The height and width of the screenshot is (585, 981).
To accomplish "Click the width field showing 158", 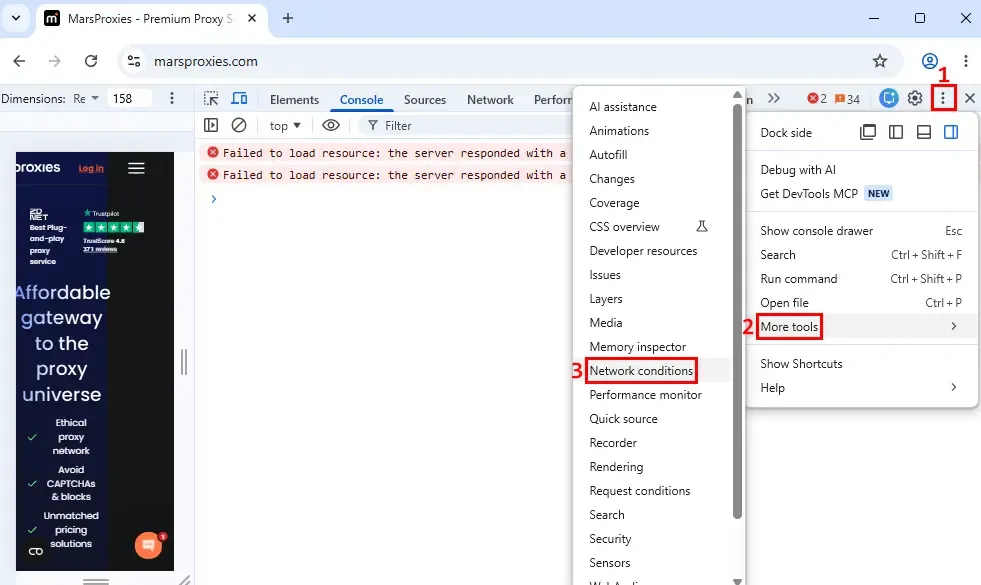I will click(130, 98).
